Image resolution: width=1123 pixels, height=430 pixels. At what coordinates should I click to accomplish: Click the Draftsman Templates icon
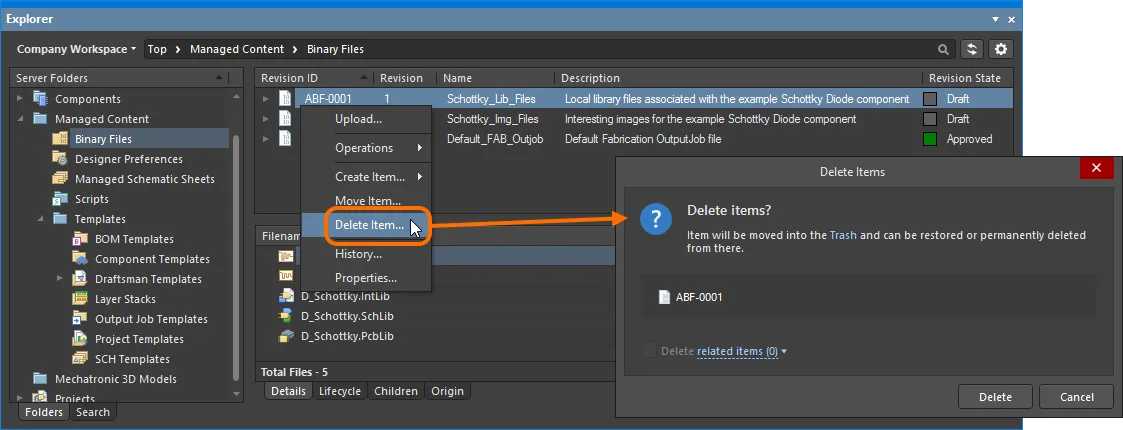click(x=81, y=280)
